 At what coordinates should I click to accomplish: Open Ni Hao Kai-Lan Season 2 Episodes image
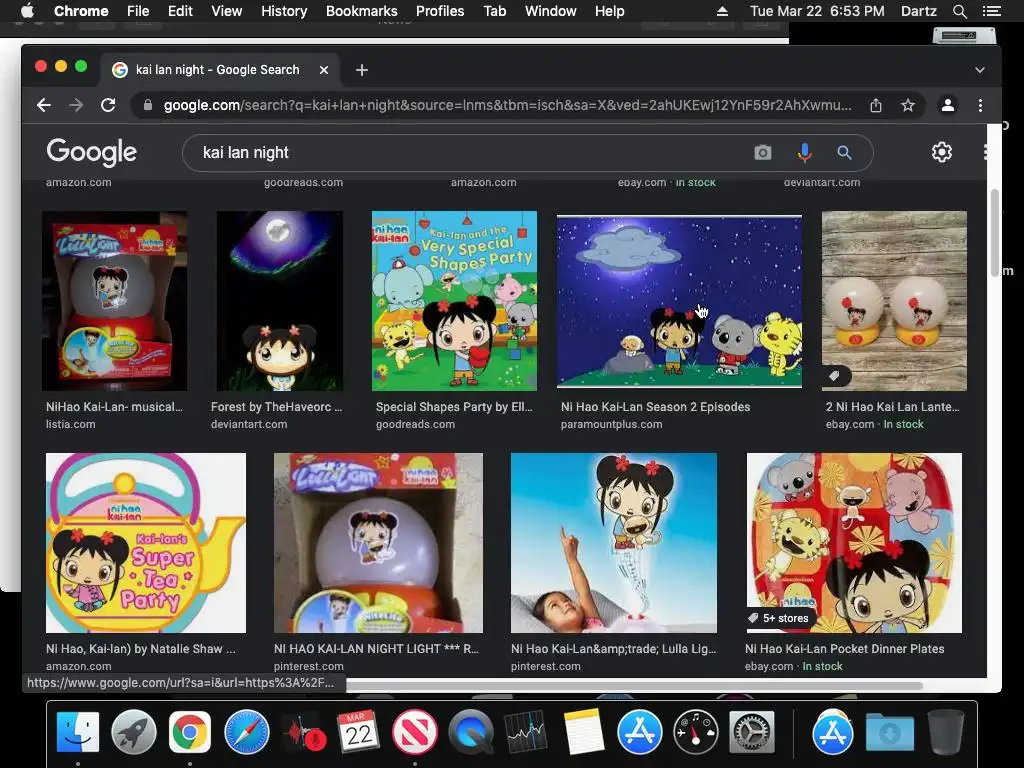(x=679, y=301)
